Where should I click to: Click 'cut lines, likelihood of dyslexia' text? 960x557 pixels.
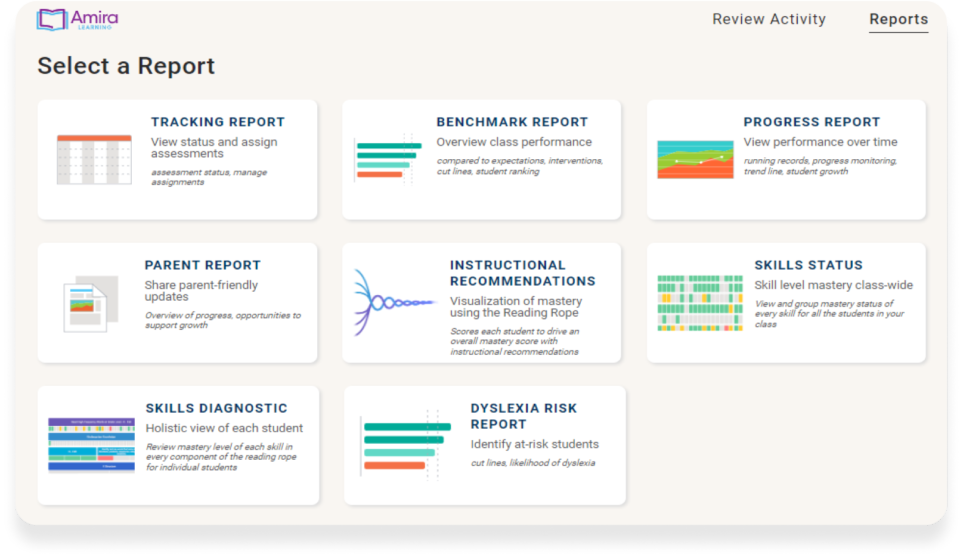(x=533, y=463)
